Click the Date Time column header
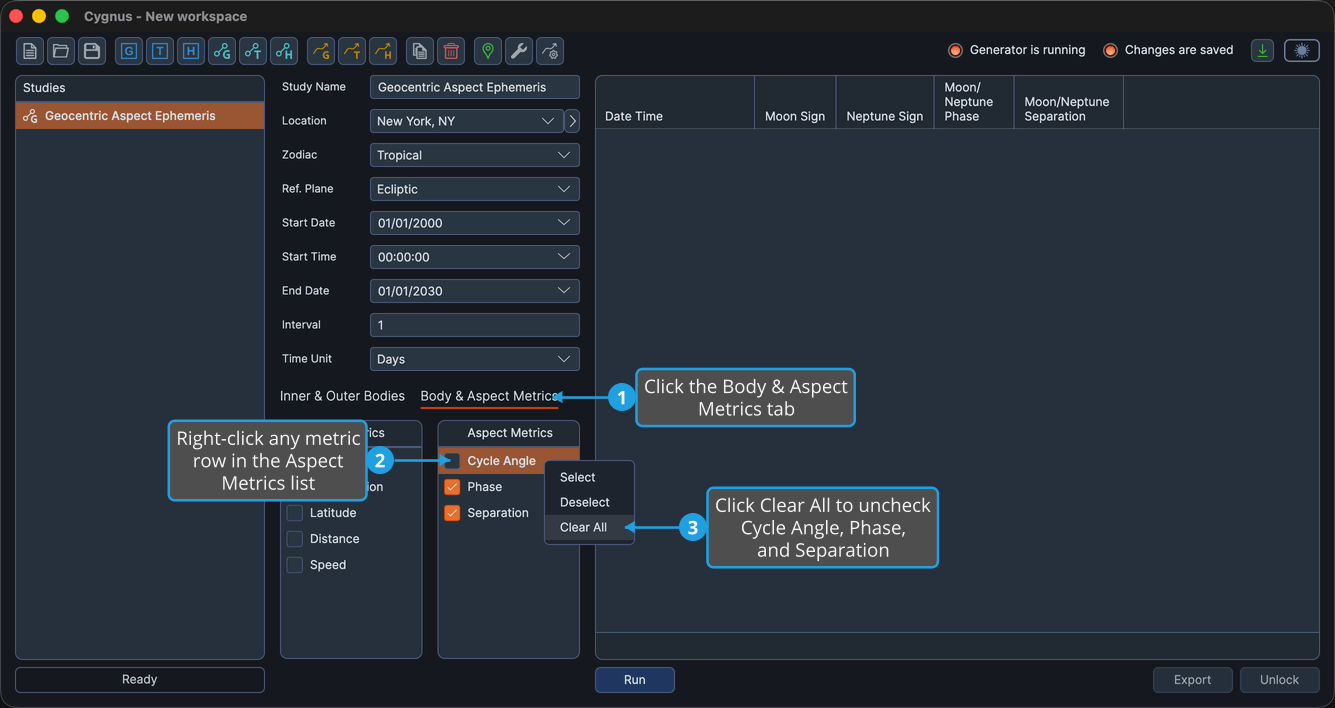 675,102
